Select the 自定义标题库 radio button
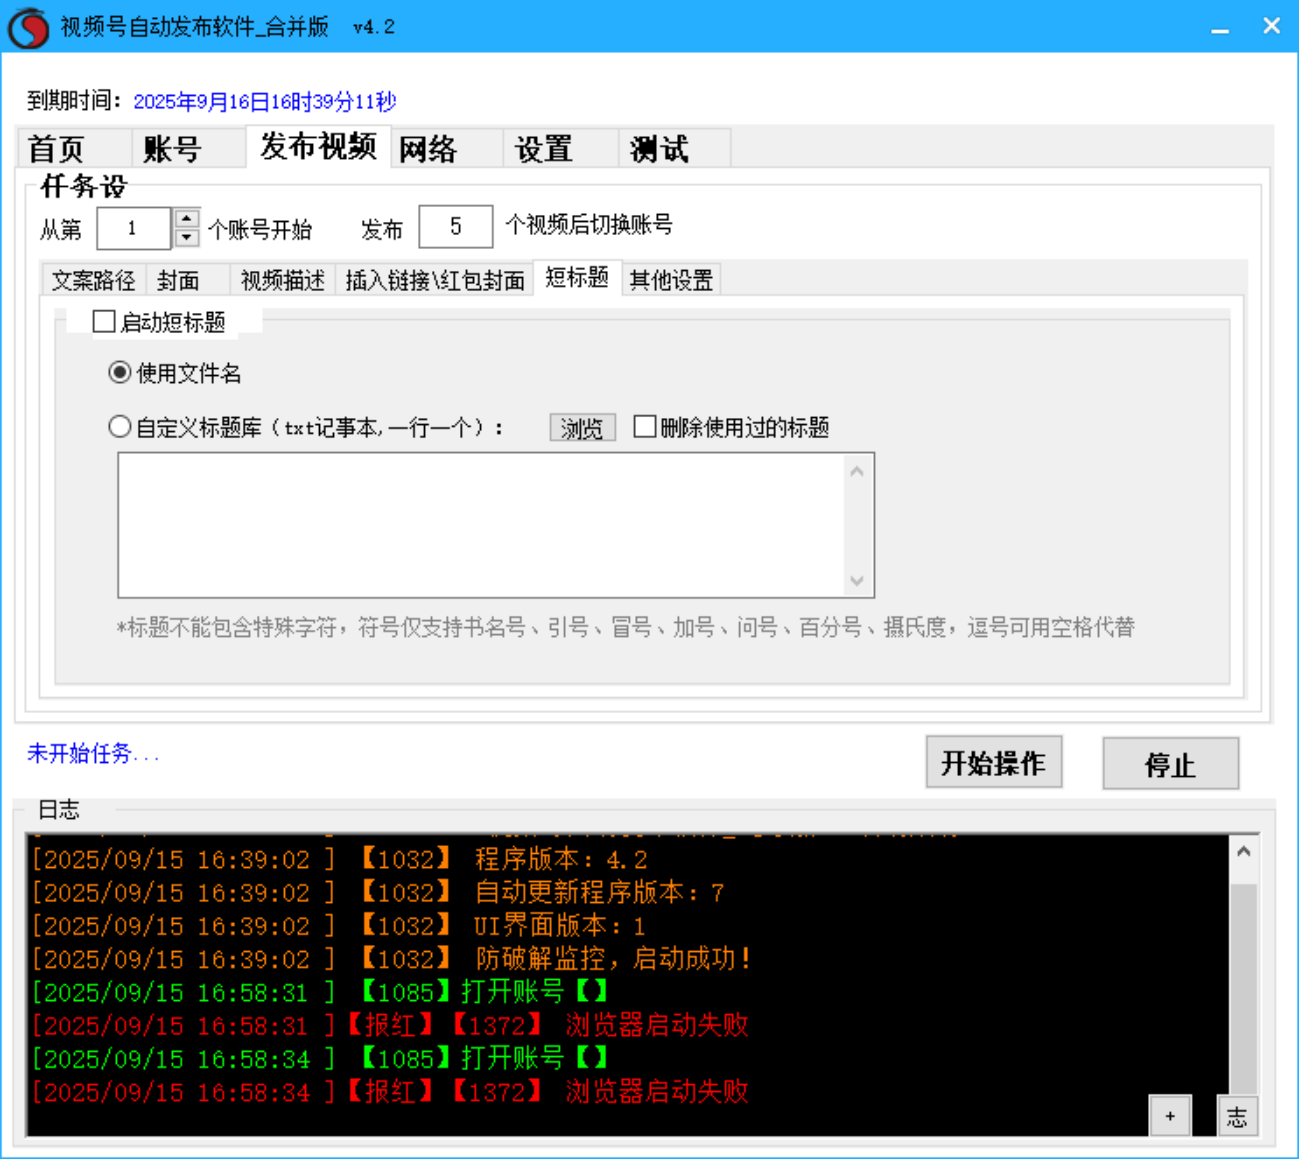 click(x=120, y=426)
